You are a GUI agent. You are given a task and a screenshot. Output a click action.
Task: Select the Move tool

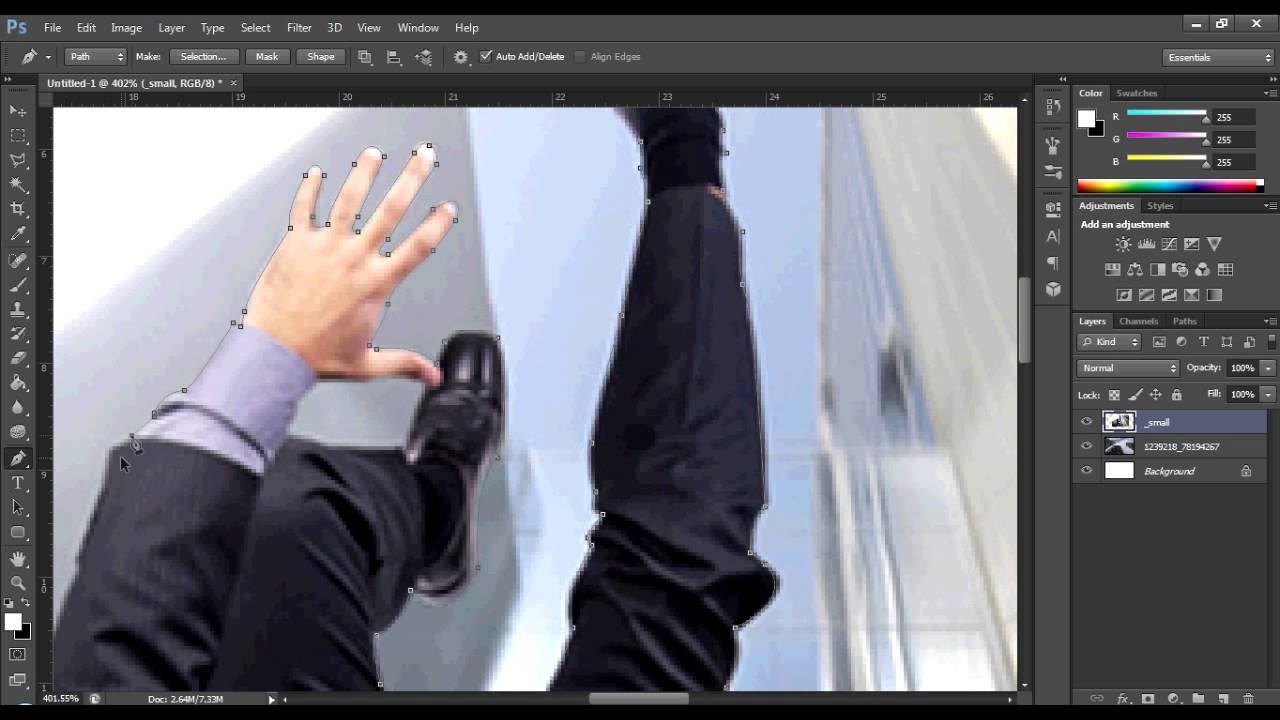pos(18,110)
